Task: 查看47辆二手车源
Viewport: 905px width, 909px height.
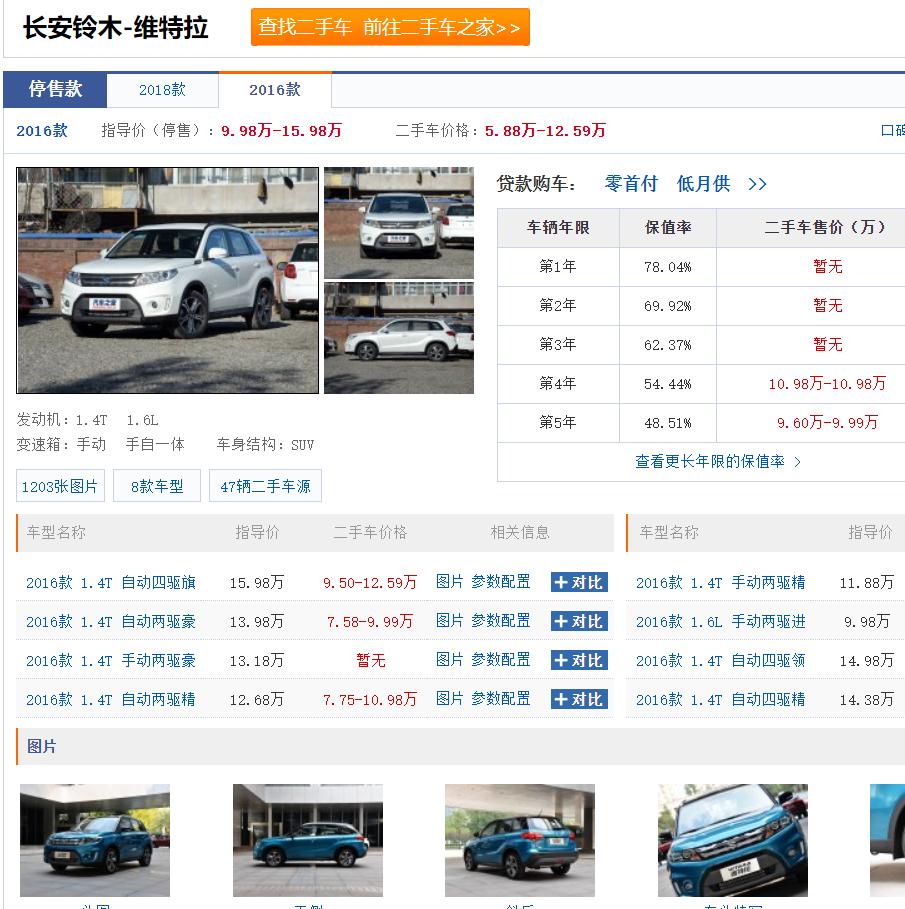Action: point(265,486)
